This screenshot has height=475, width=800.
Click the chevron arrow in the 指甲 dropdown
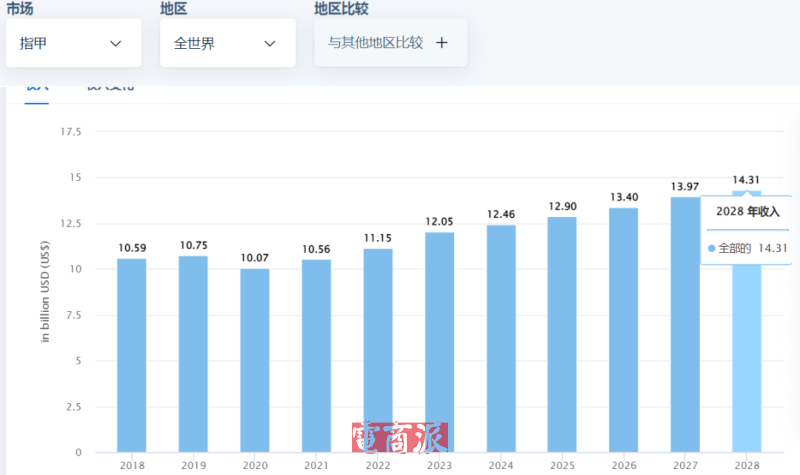[115, 44]
